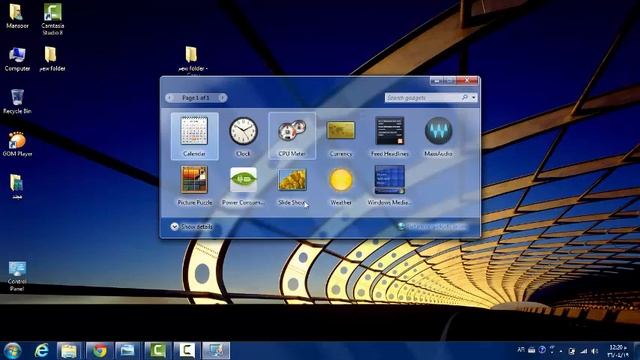Screen dimensions: 640x360
Task: Click the white Camtasia recorder taskbar icon
Action: point(187,351)
